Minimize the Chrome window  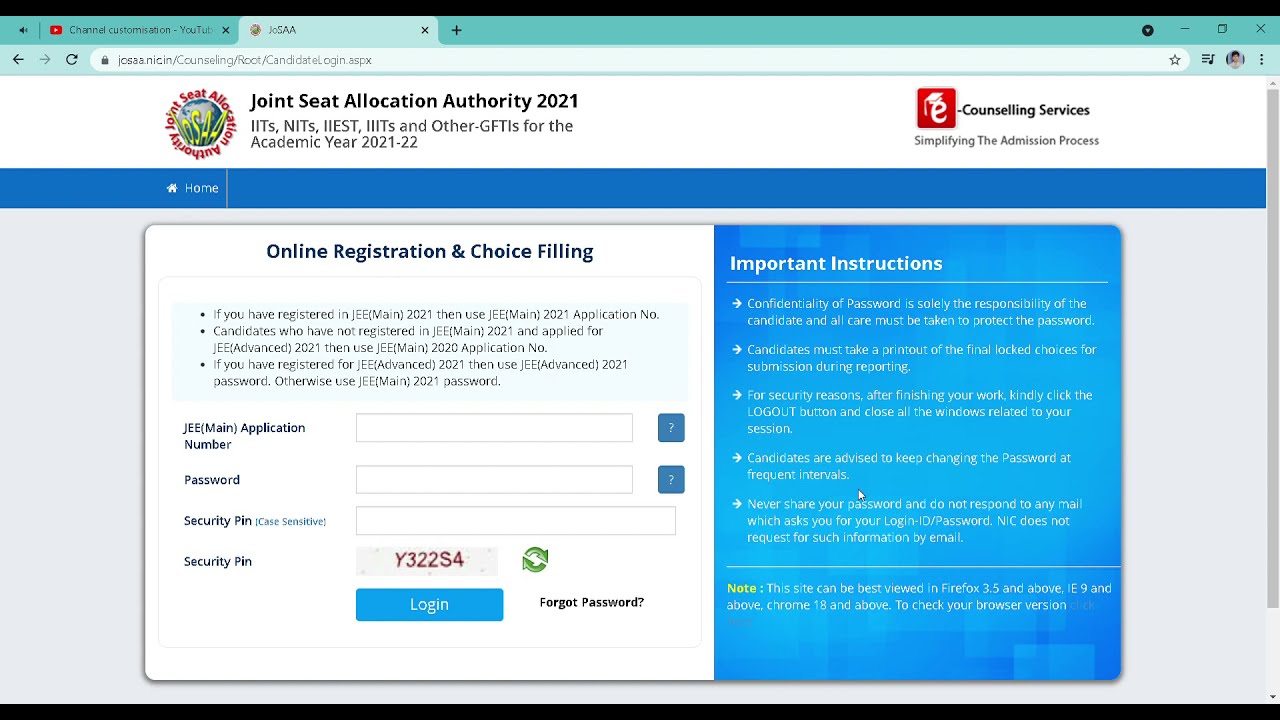tap(1185, 29)
